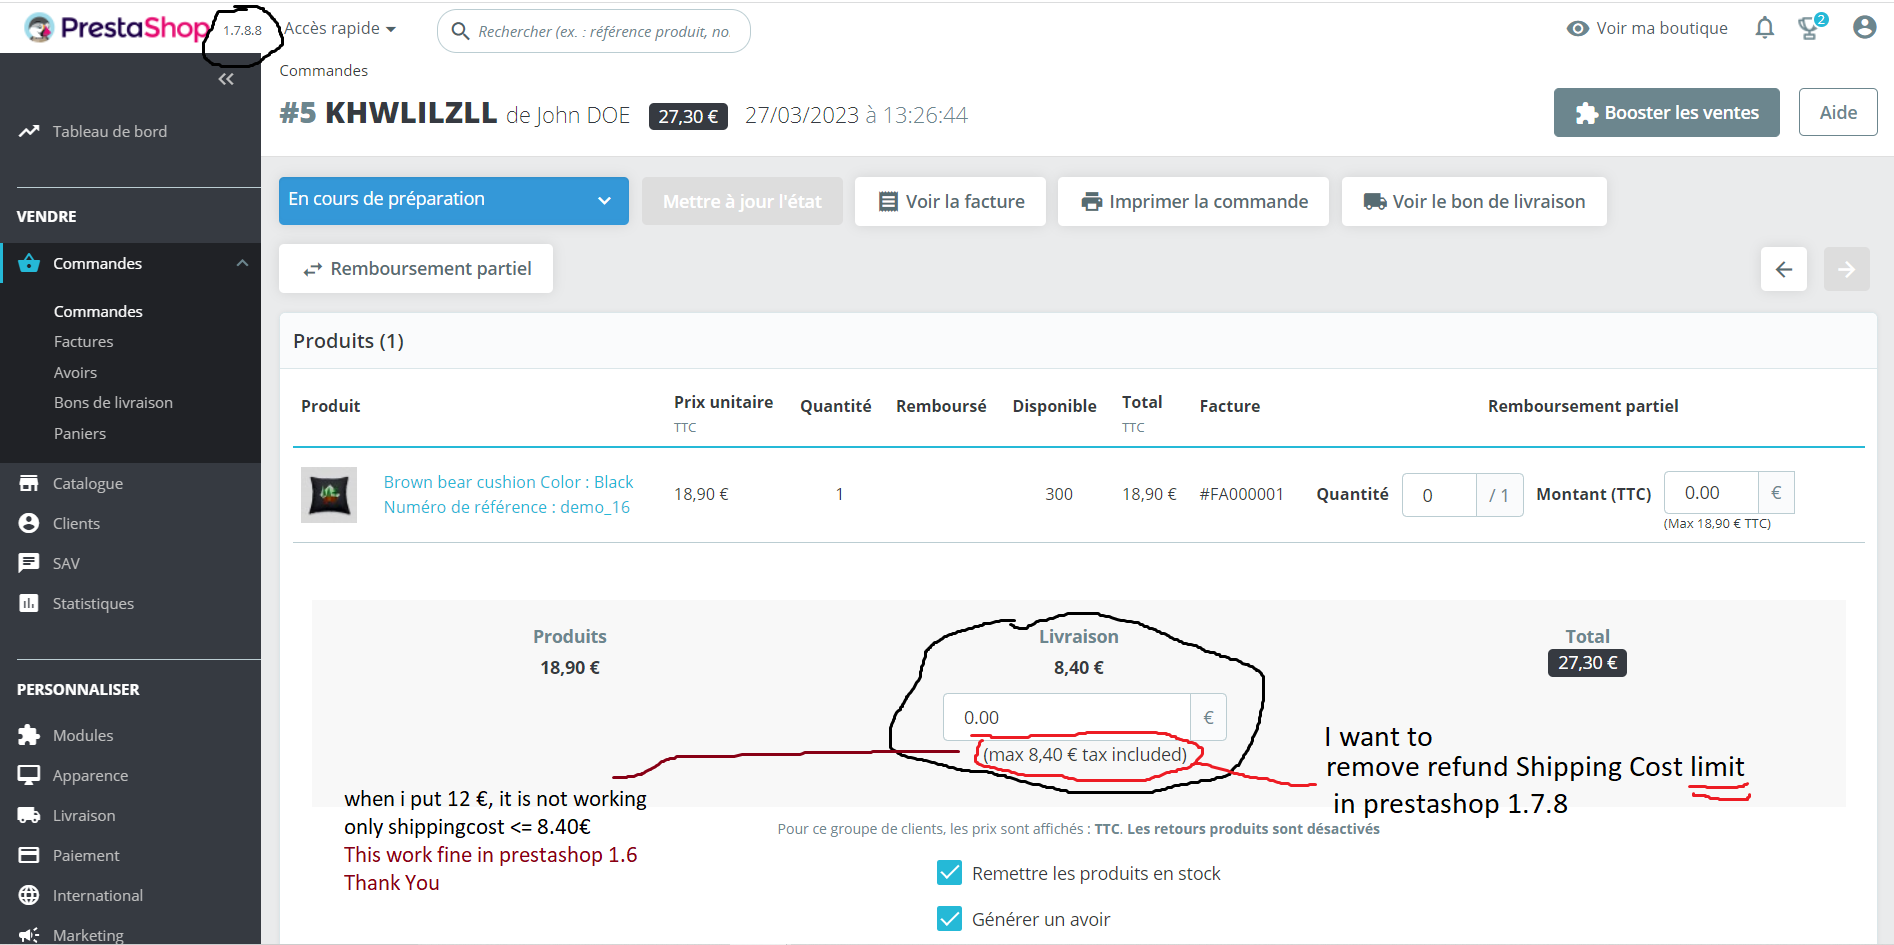Uncheck Remettre les produits en stock

[x=949, y=872]
